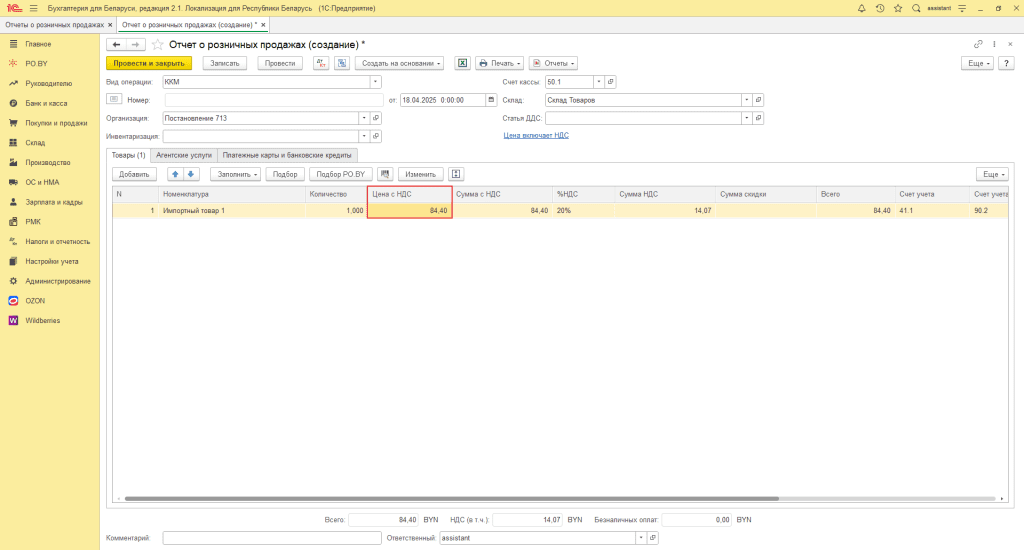The image size is (1024, 550).
Task: Open the Платежные карты и банковские кредиты tab
Action: click(287, 155)
